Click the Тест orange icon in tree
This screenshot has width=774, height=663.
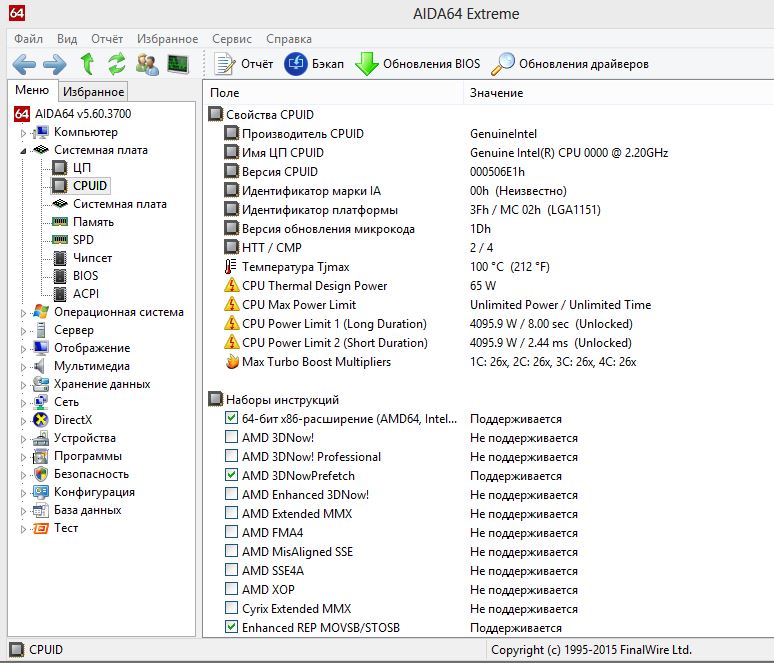[x=40, y=528]
